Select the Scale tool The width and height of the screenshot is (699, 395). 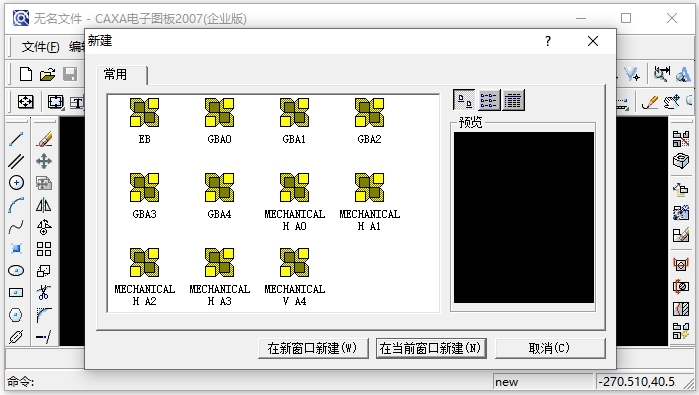click(44, 271)
